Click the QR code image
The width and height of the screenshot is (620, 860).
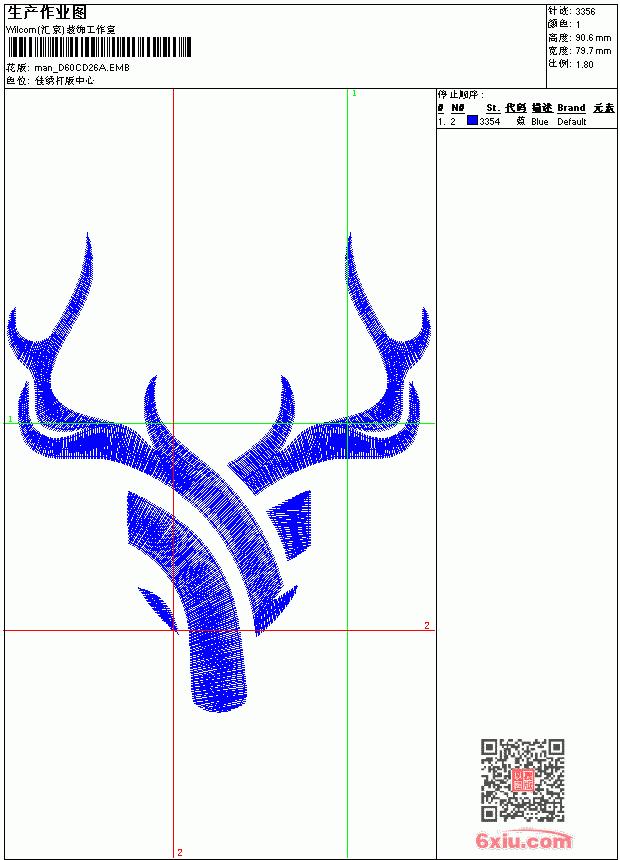(523, 780)
